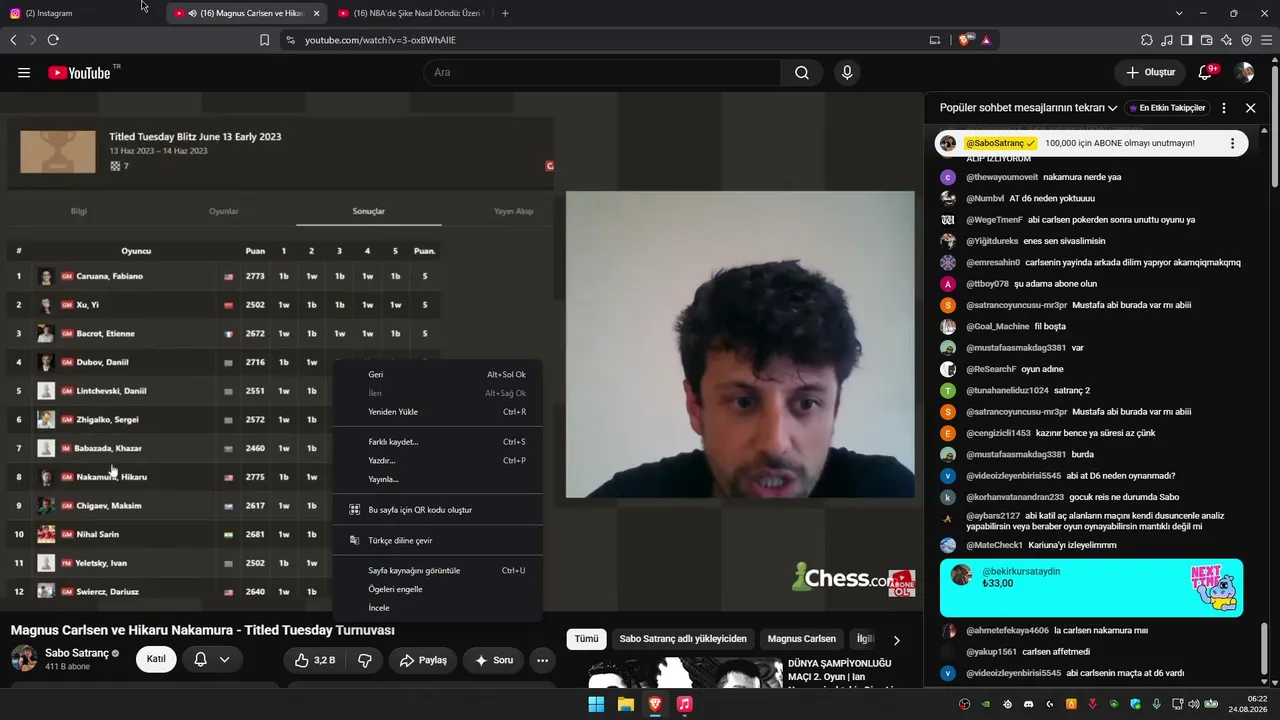Close the chat replay panel
1280x720 pixels.
point(1250,108)
